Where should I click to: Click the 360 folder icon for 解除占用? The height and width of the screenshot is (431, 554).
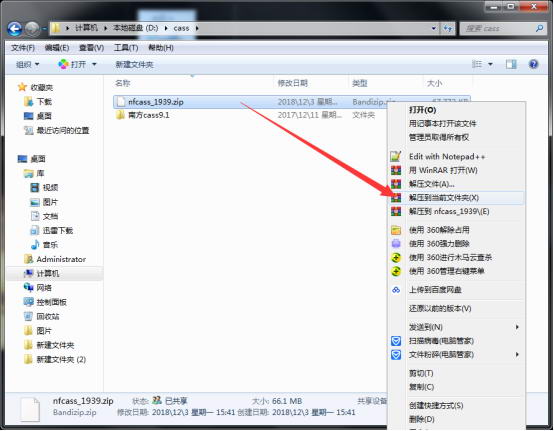(x=396, y=230)
